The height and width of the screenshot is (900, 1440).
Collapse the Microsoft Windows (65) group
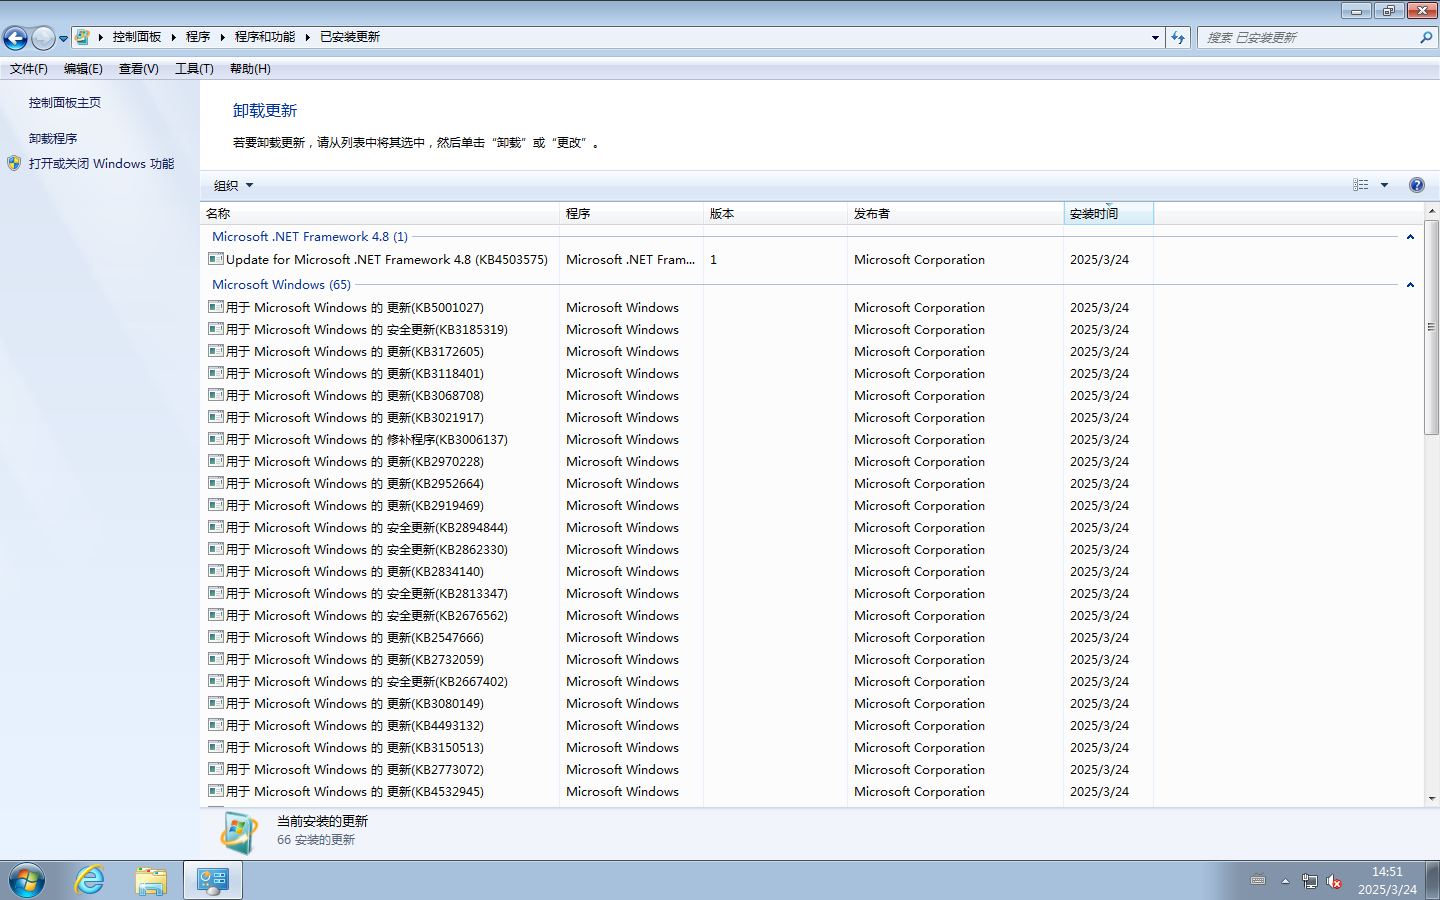[x=1410, y=285]
